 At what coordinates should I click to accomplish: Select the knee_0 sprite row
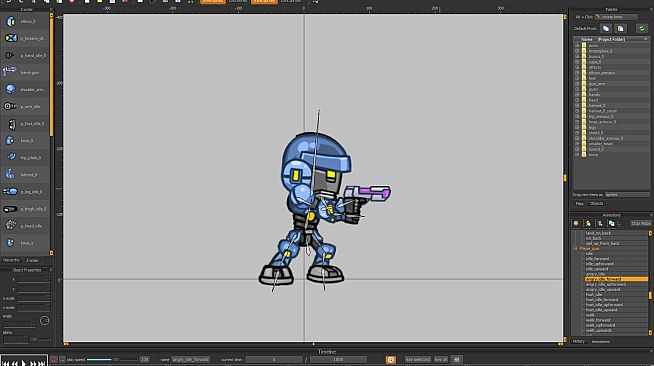pos(25,141)
